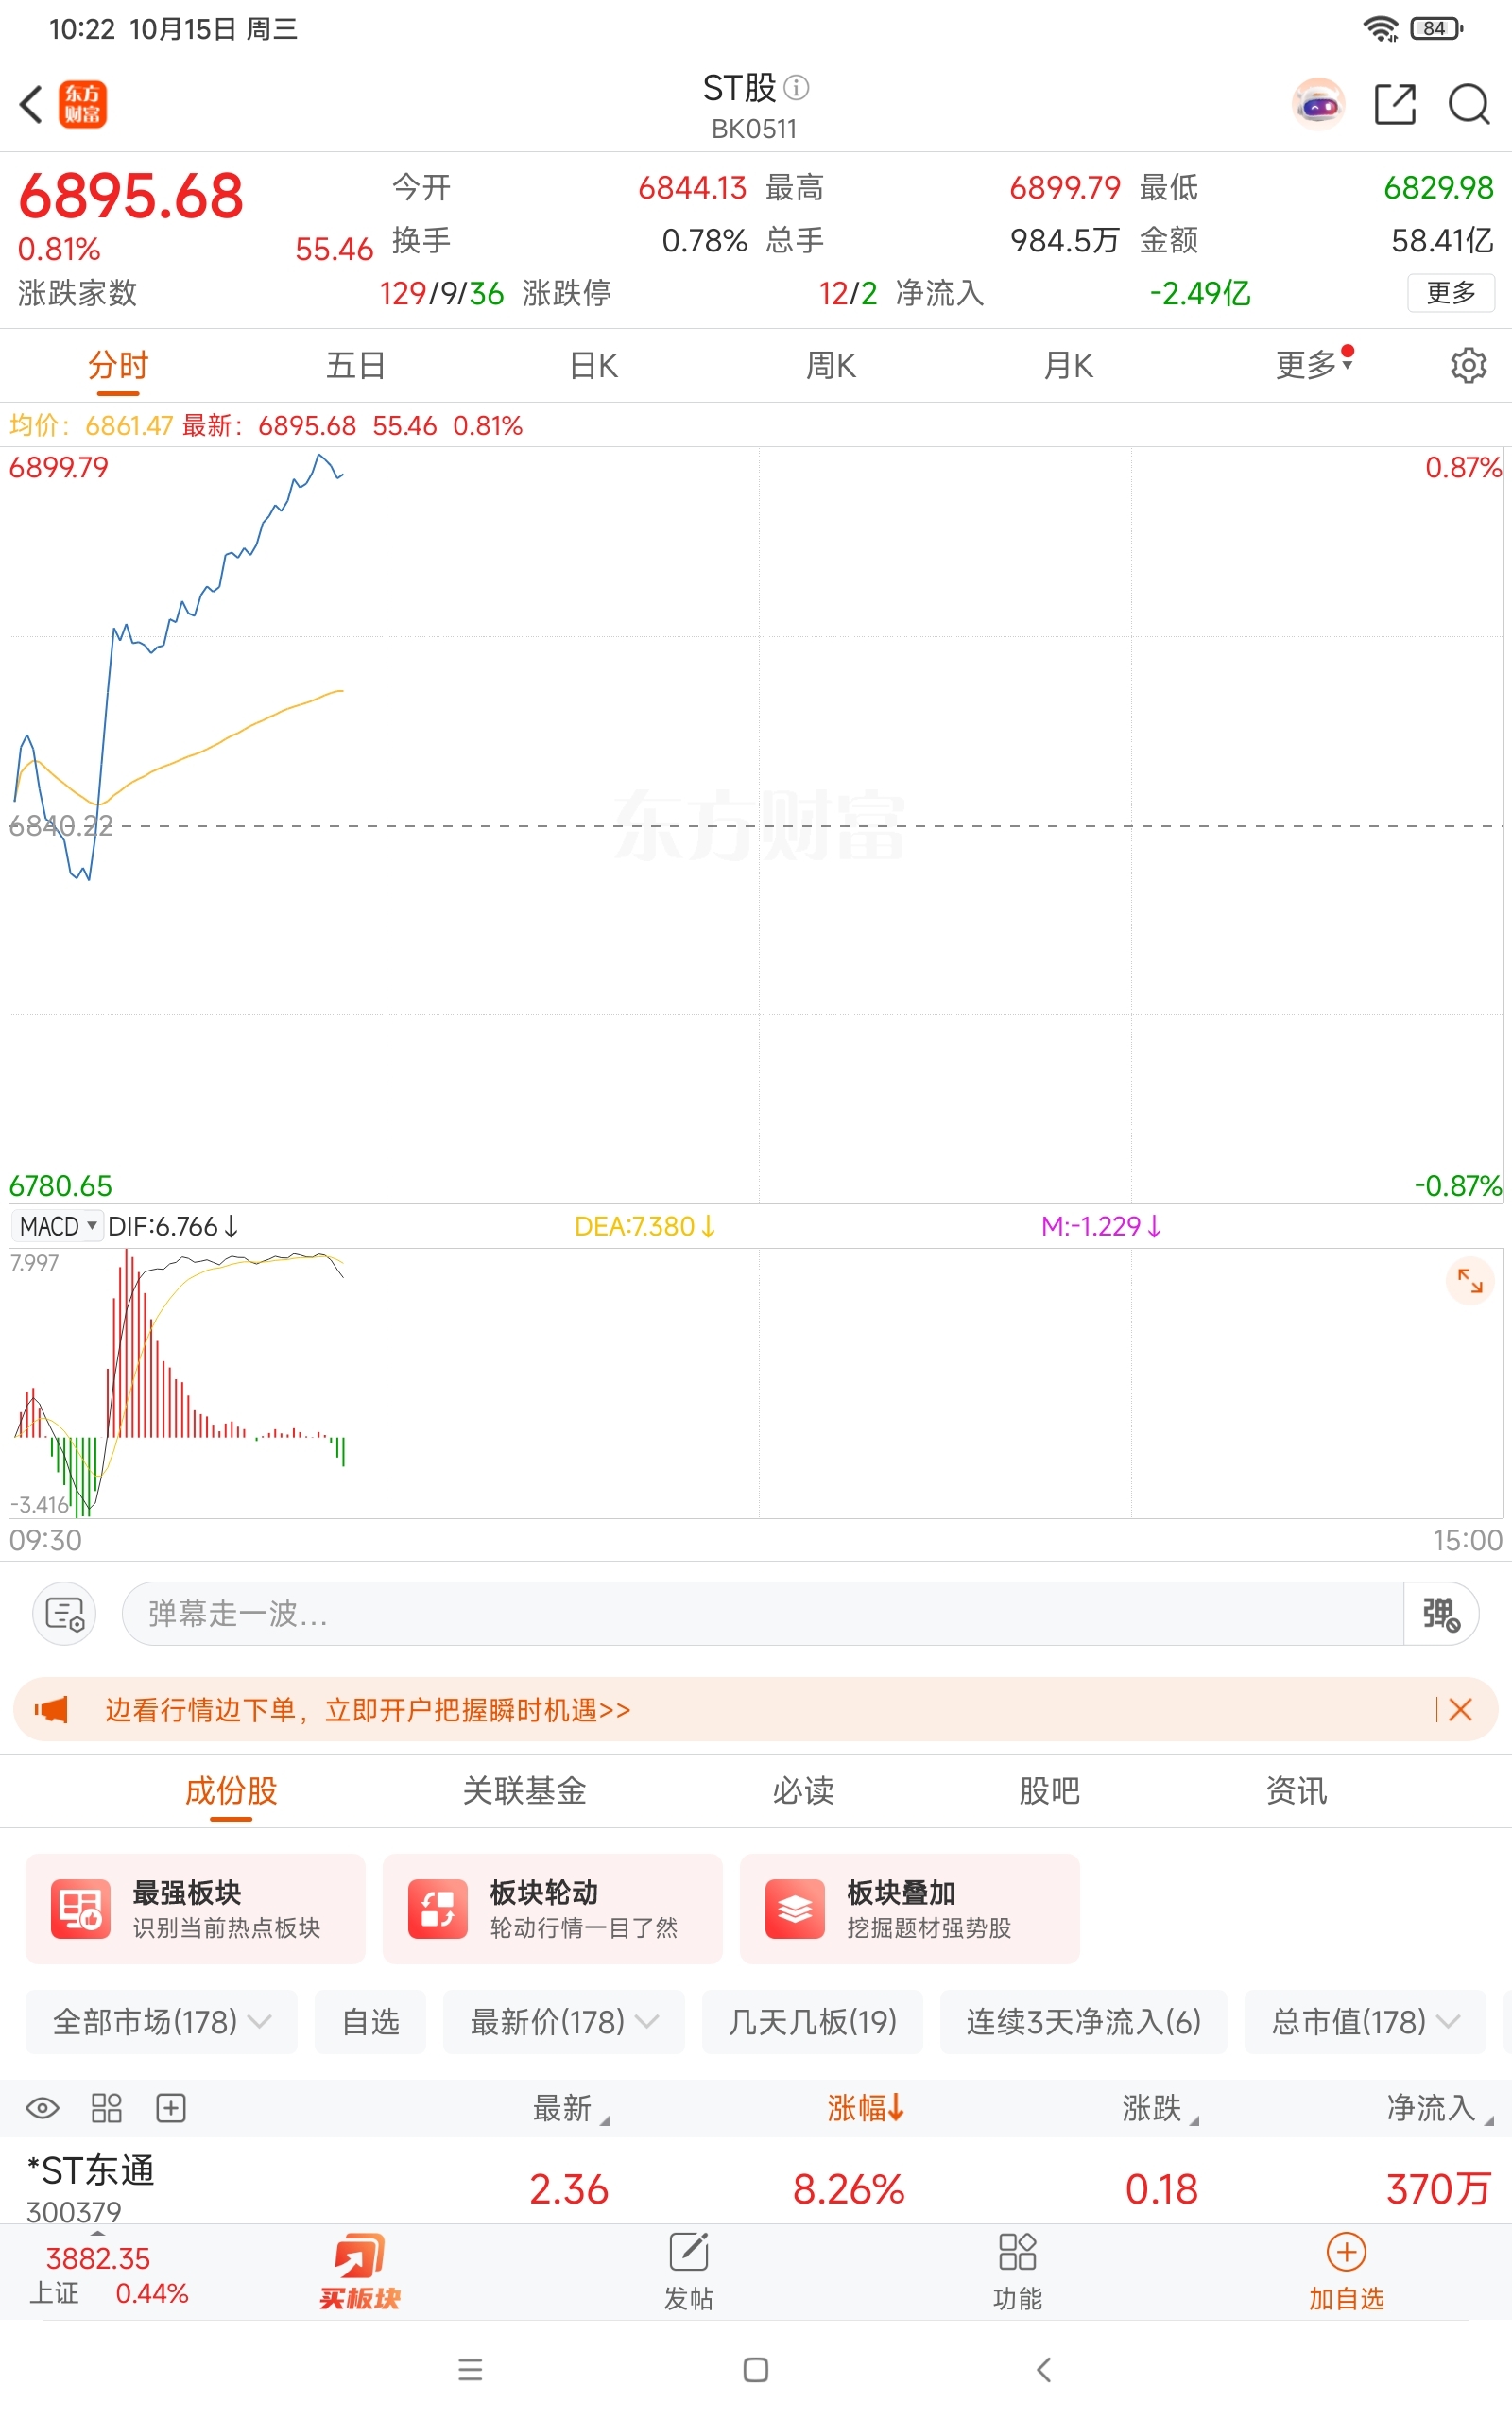Tap the 买板块 buy sector icon

pos(360,2272)
